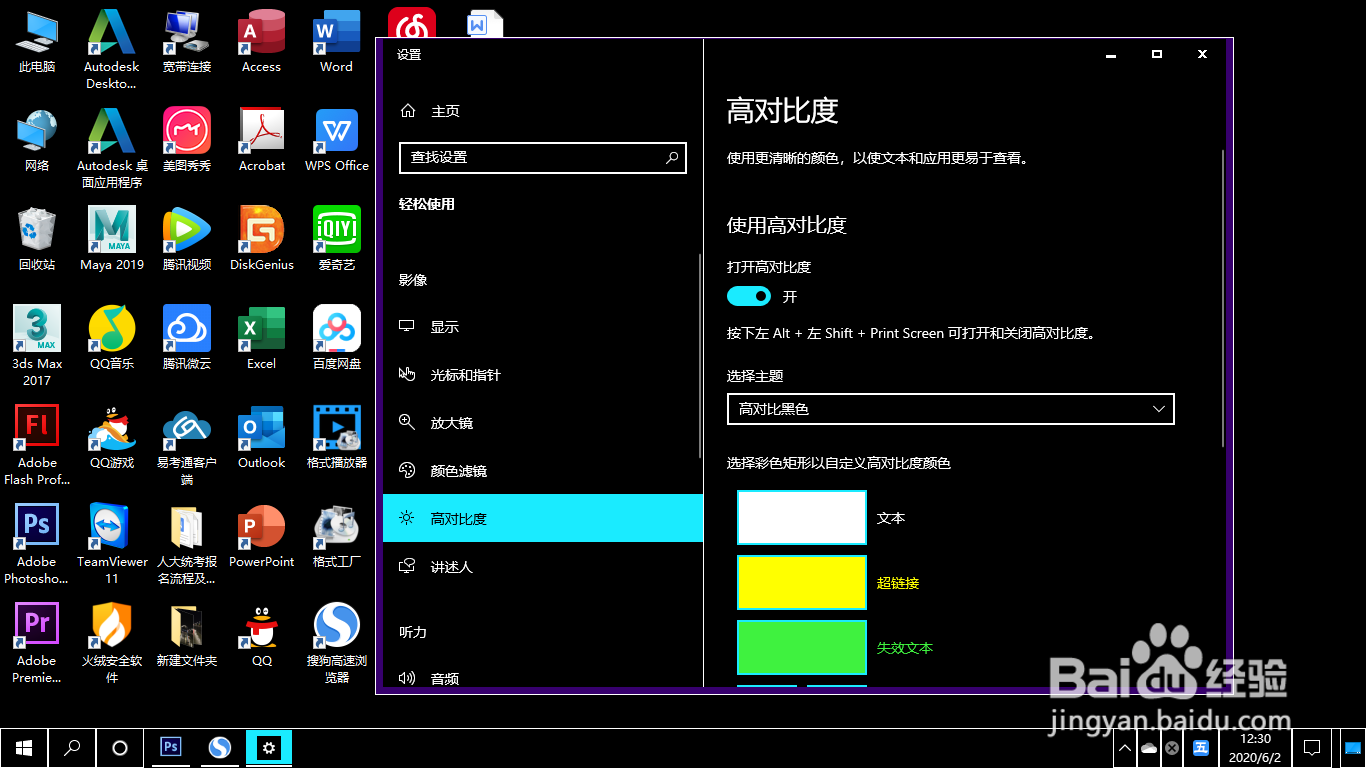This screenshot has height=768, width=1366.
Task: Open the taskbar clock 12:30
Action: [x=1255, y=747]
